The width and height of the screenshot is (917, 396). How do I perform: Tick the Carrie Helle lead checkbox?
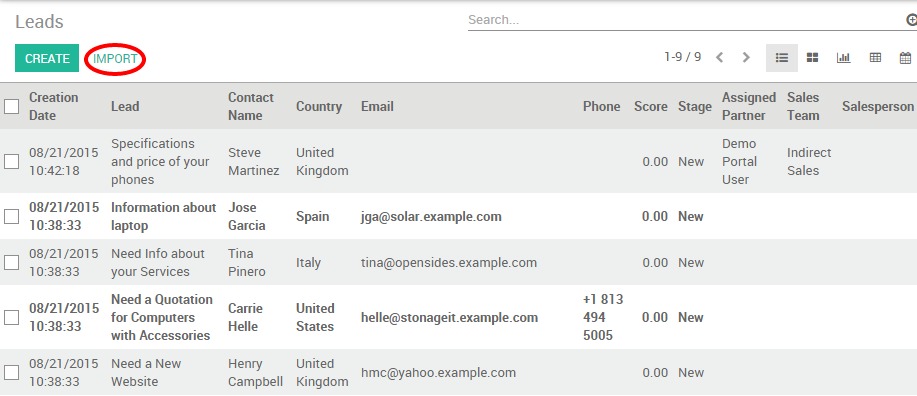tap(12, 318)
